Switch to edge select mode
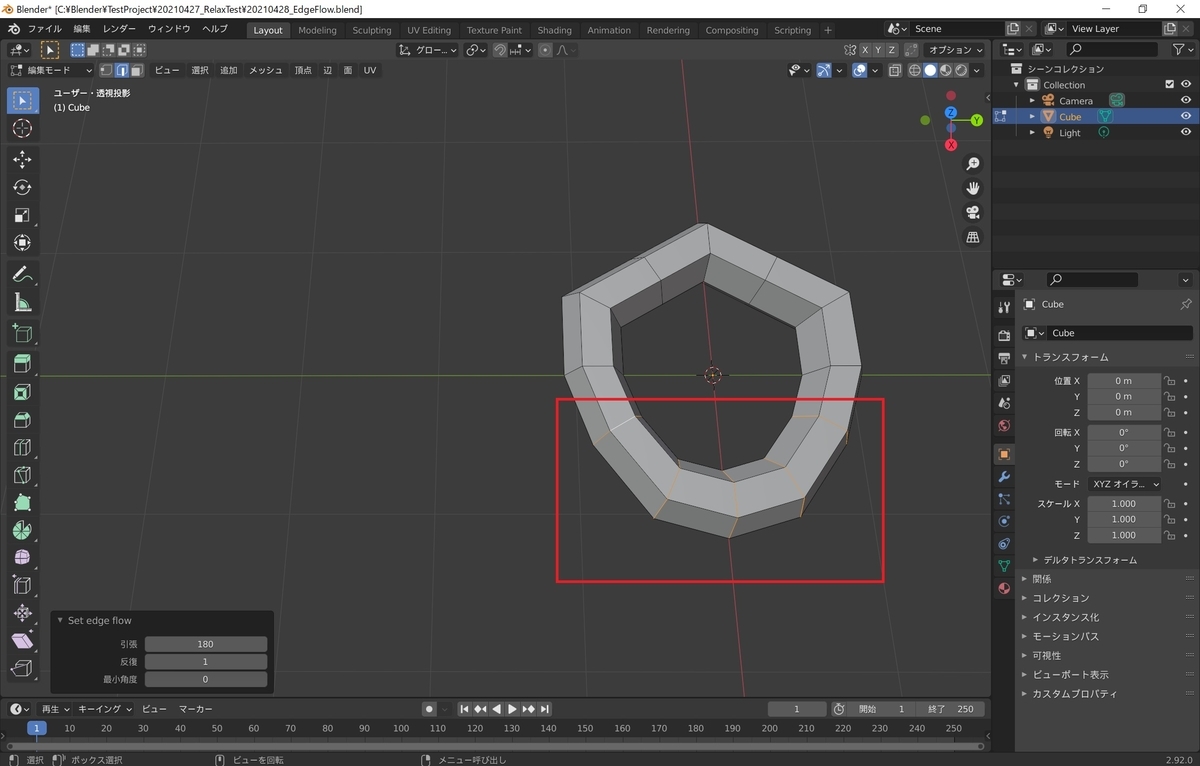The height and width of the screenshot is (766, 1200). tap(121, 70)
